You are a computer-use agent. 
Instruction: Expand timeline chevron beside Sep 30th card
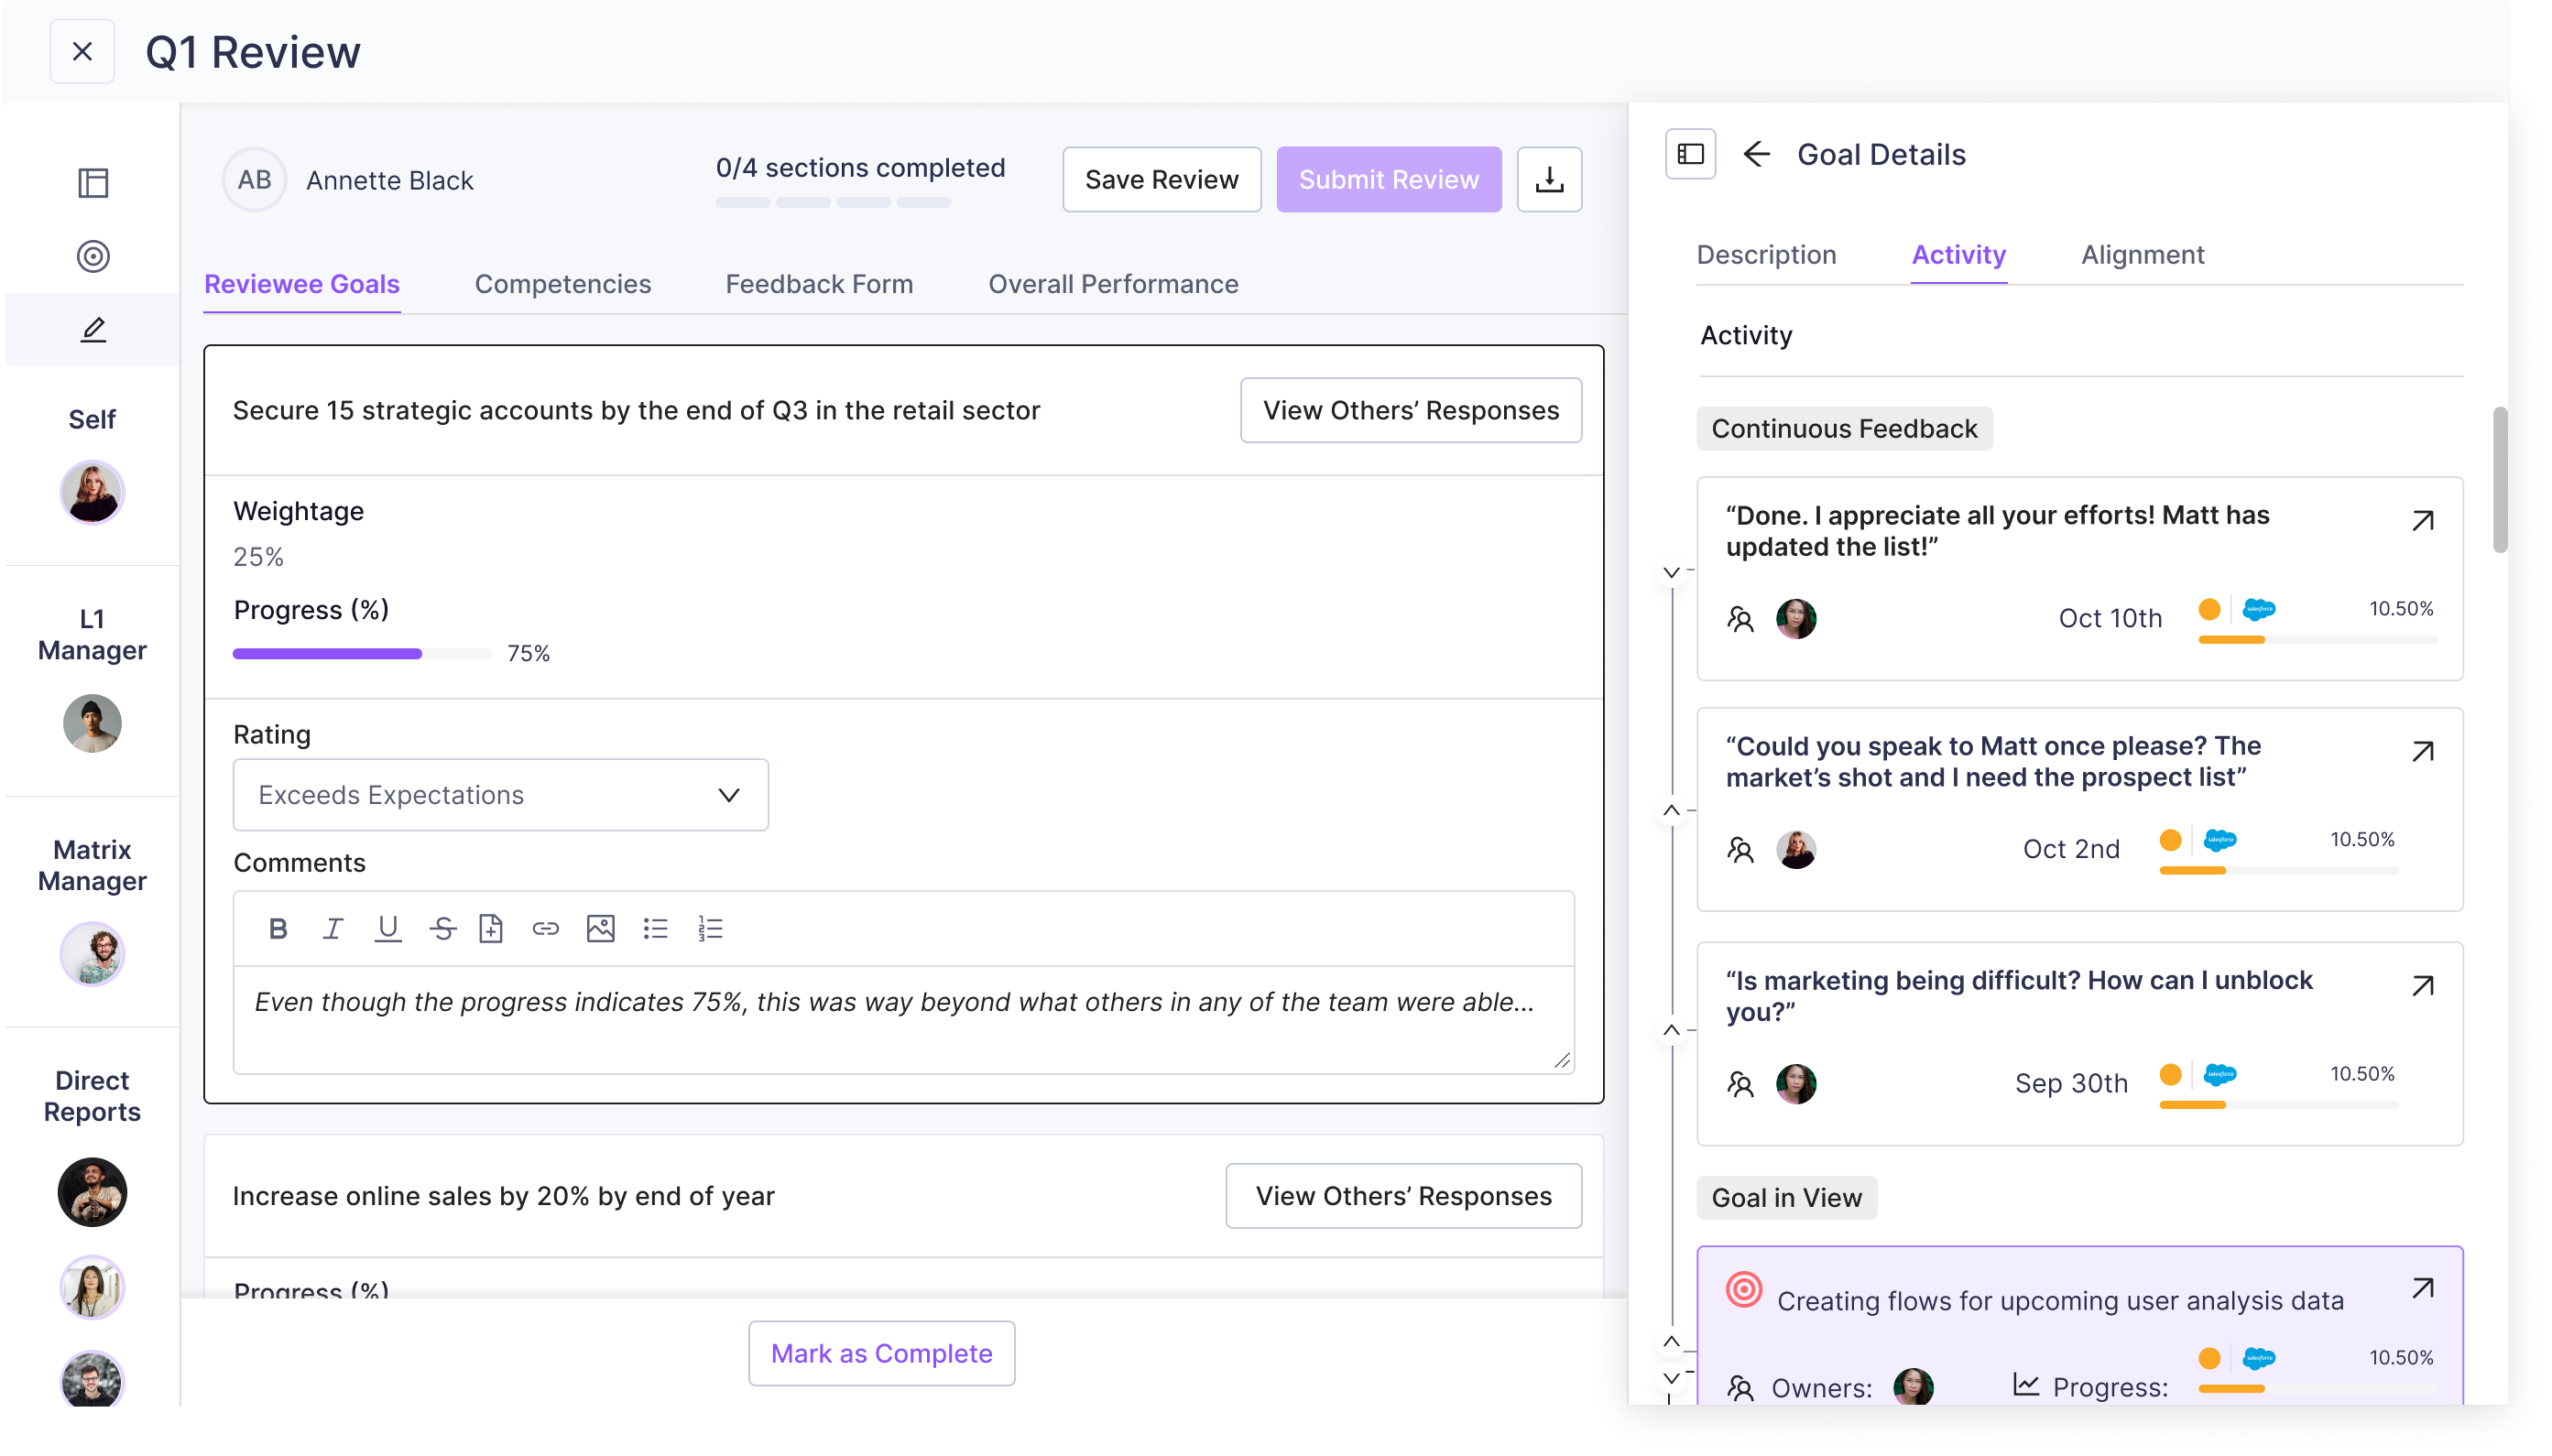1672,1030
